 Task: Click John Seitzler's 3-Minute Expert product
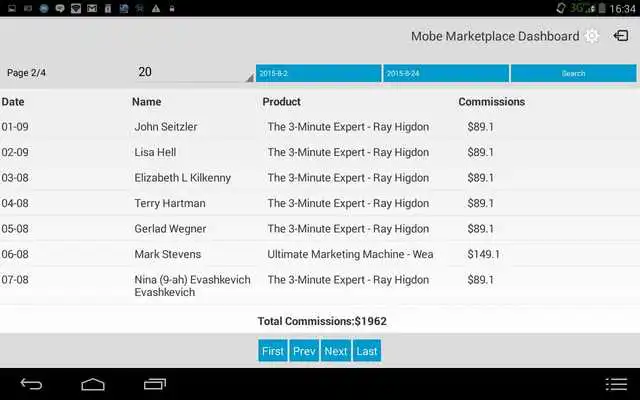[x=348, y=127]
